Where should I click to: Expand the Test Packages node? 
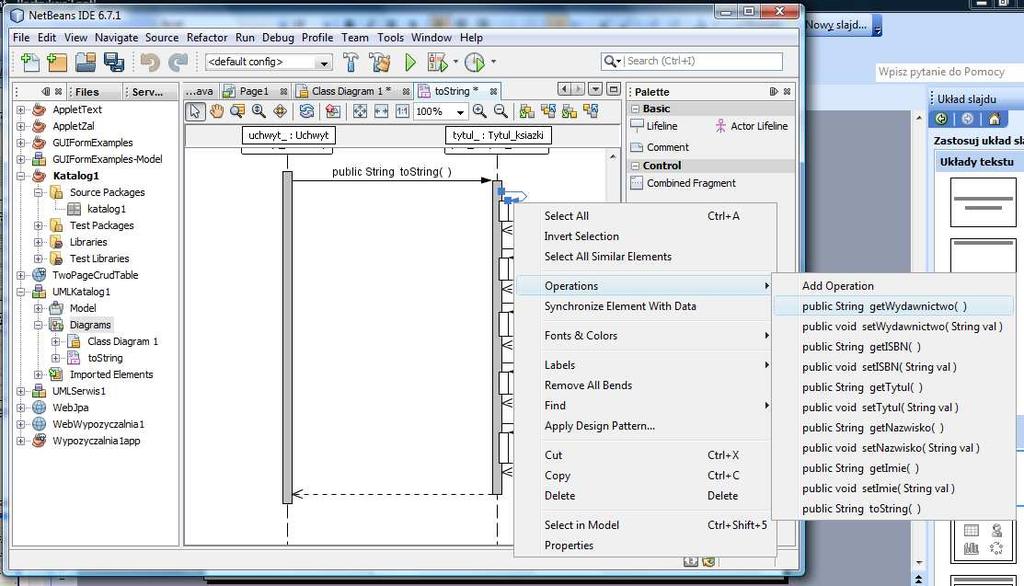click(x=39, y=225)
